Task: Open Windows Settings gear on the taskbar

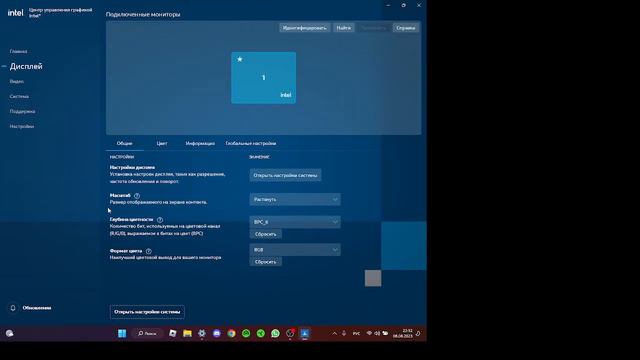Action: (x=202, y=333)
